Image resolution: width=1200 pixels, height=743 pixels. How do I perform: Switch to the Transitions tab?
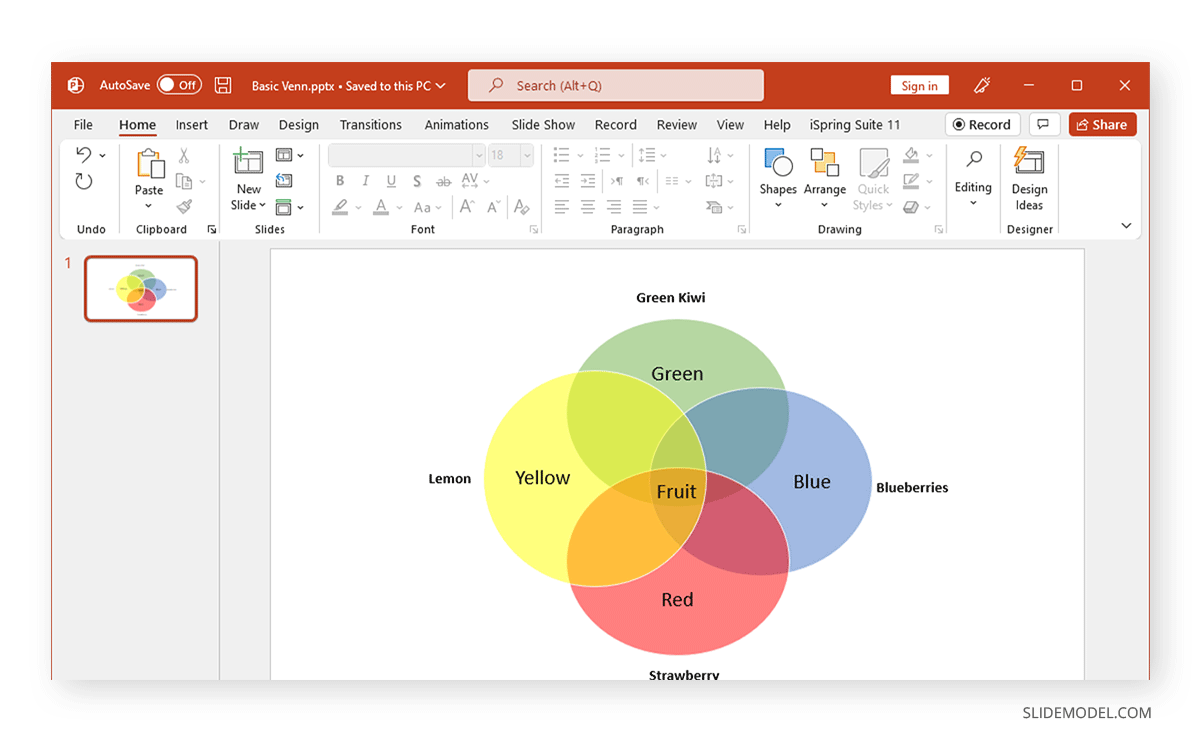371,125
